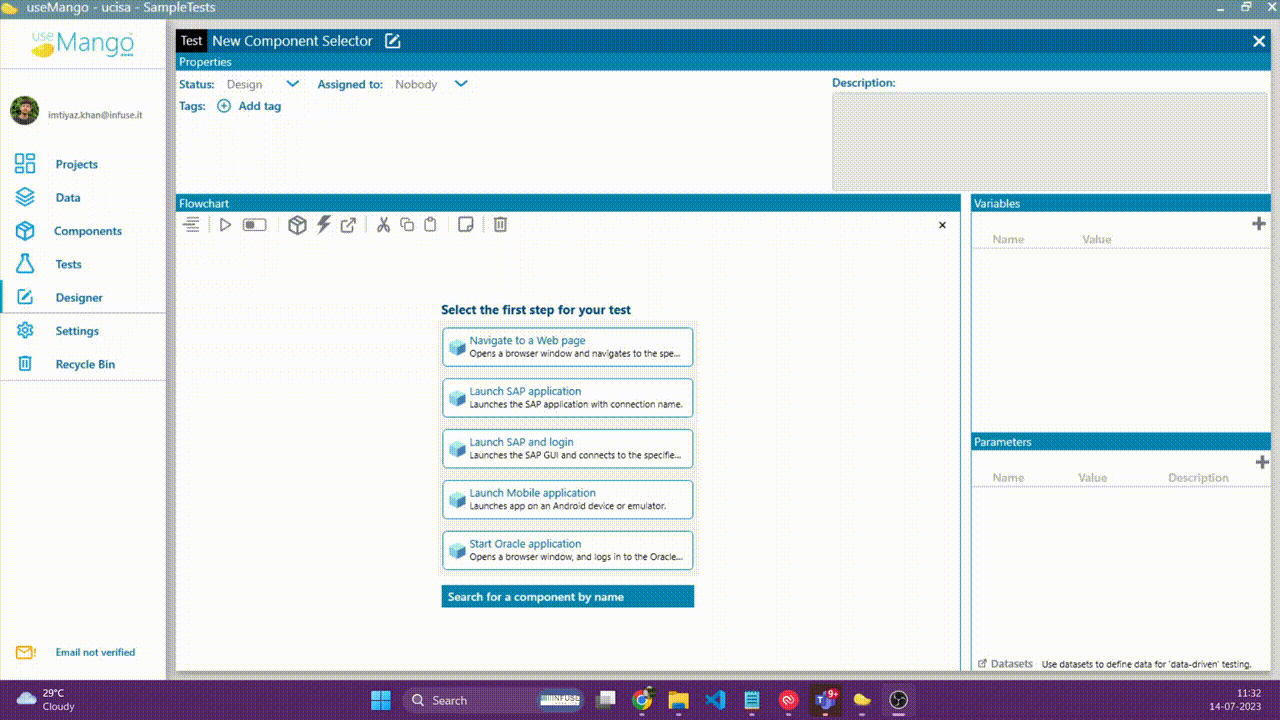Click the component box icon in toolbar

coord(297,225)
